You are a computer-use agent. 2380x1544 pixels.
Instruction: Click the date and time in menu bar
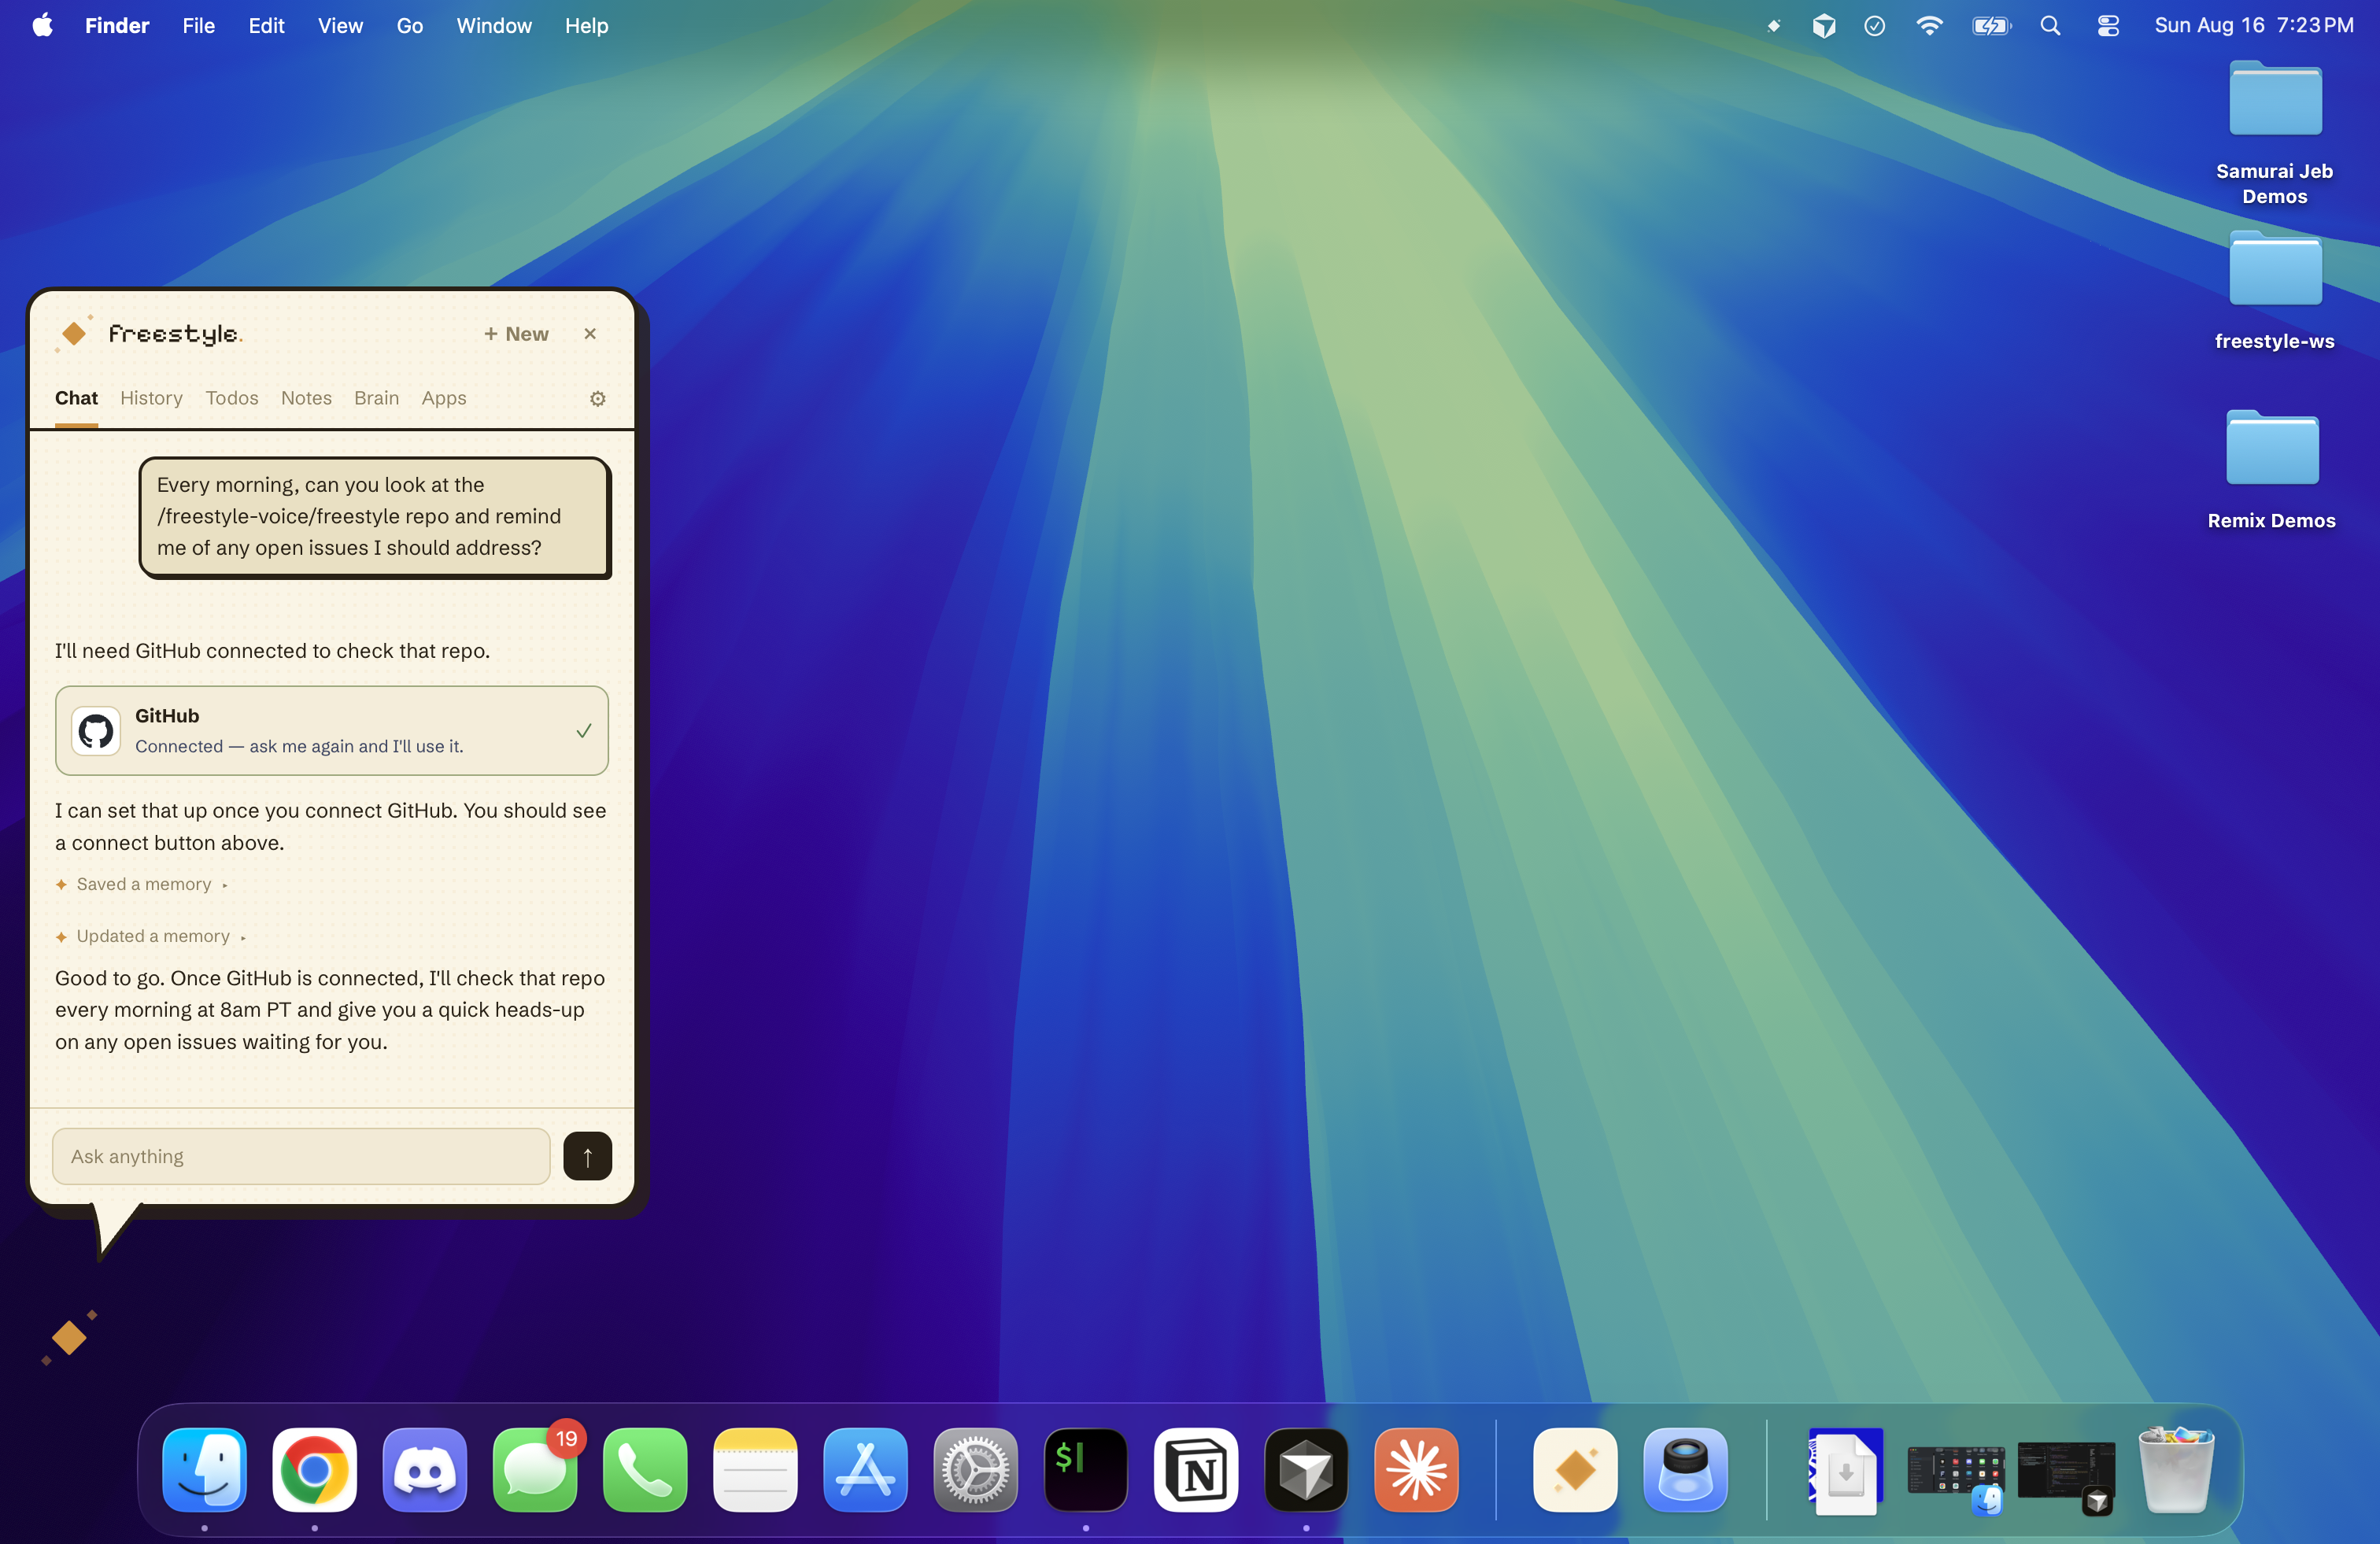click(x=2254, y=25)
